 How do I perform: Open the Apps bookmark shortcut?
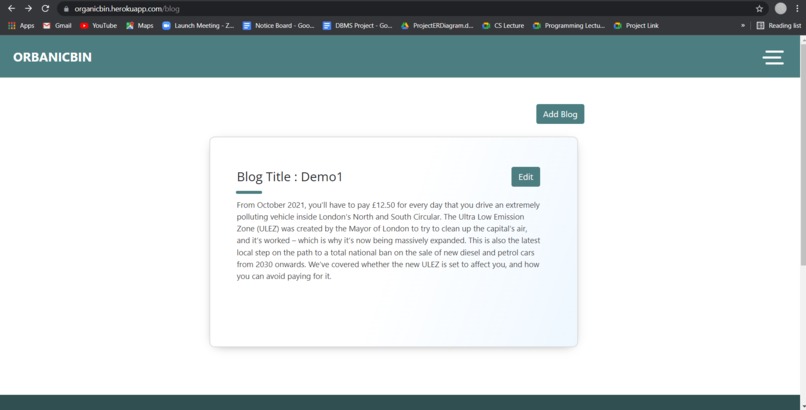pyautogui.click(x=21, y=26)
